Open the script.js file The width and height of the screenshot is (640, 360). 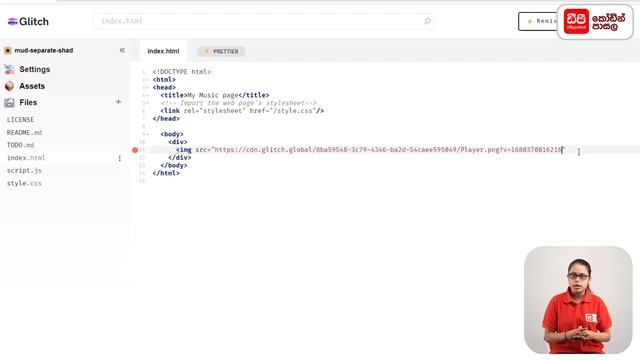coord(24,171)
